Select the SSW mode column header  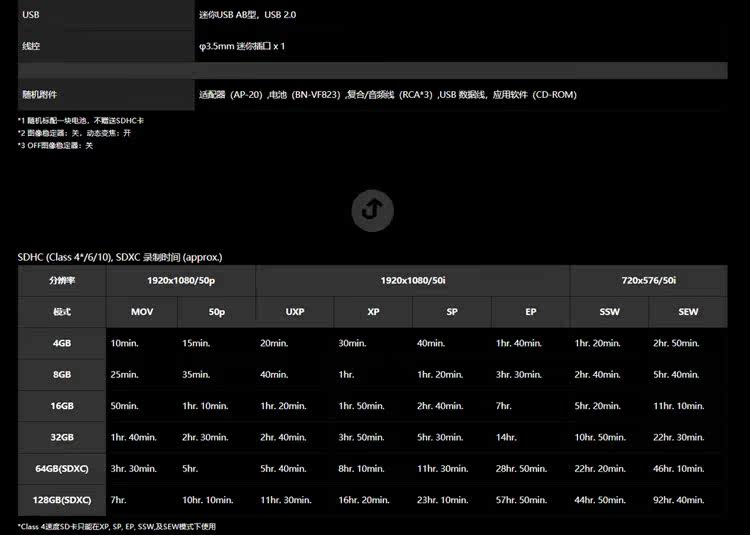(x=609, y=312)
